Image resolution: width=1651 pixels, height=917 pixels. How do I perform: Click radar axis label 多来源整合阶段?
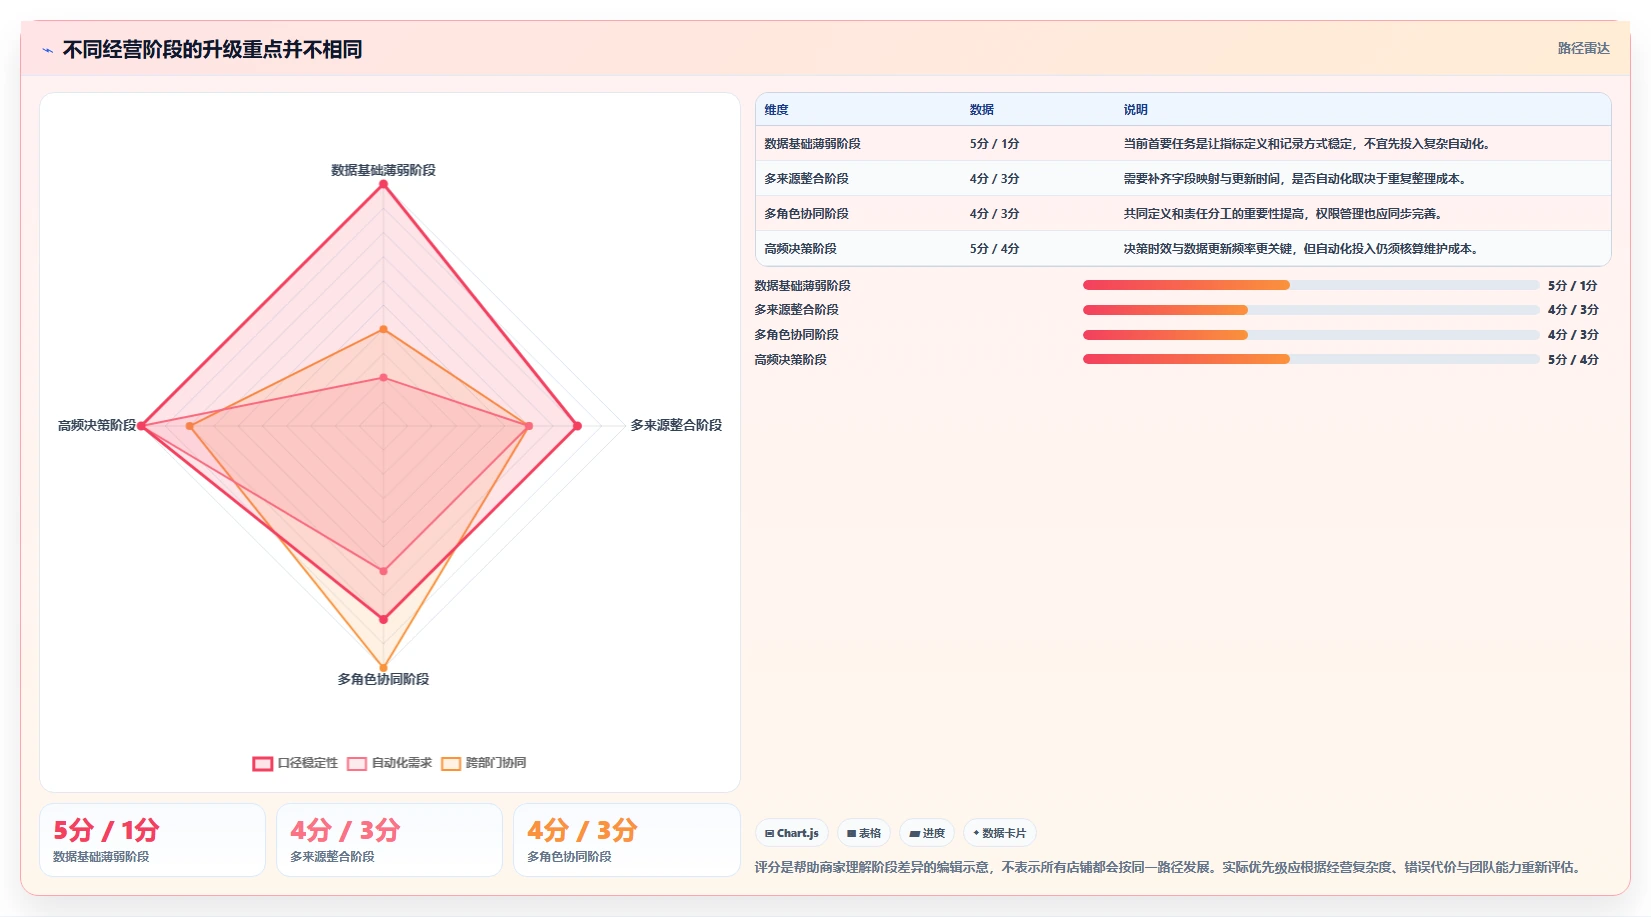pos(676,425)
